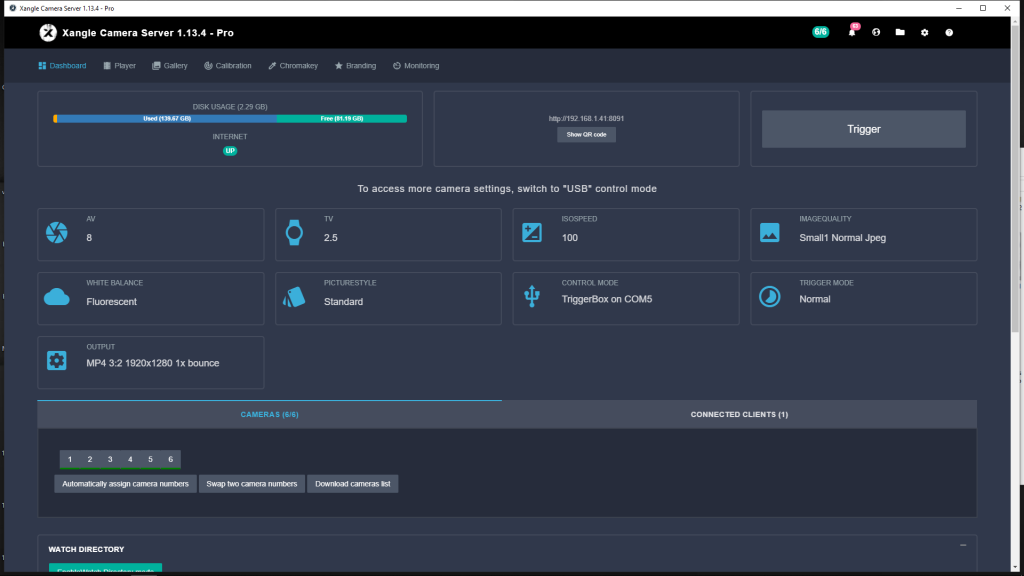Image resolution: width=1024 pixels, height=576 pixels.
Task: Select the White Balance cloud icon
Action: click(x=56, y=298)
